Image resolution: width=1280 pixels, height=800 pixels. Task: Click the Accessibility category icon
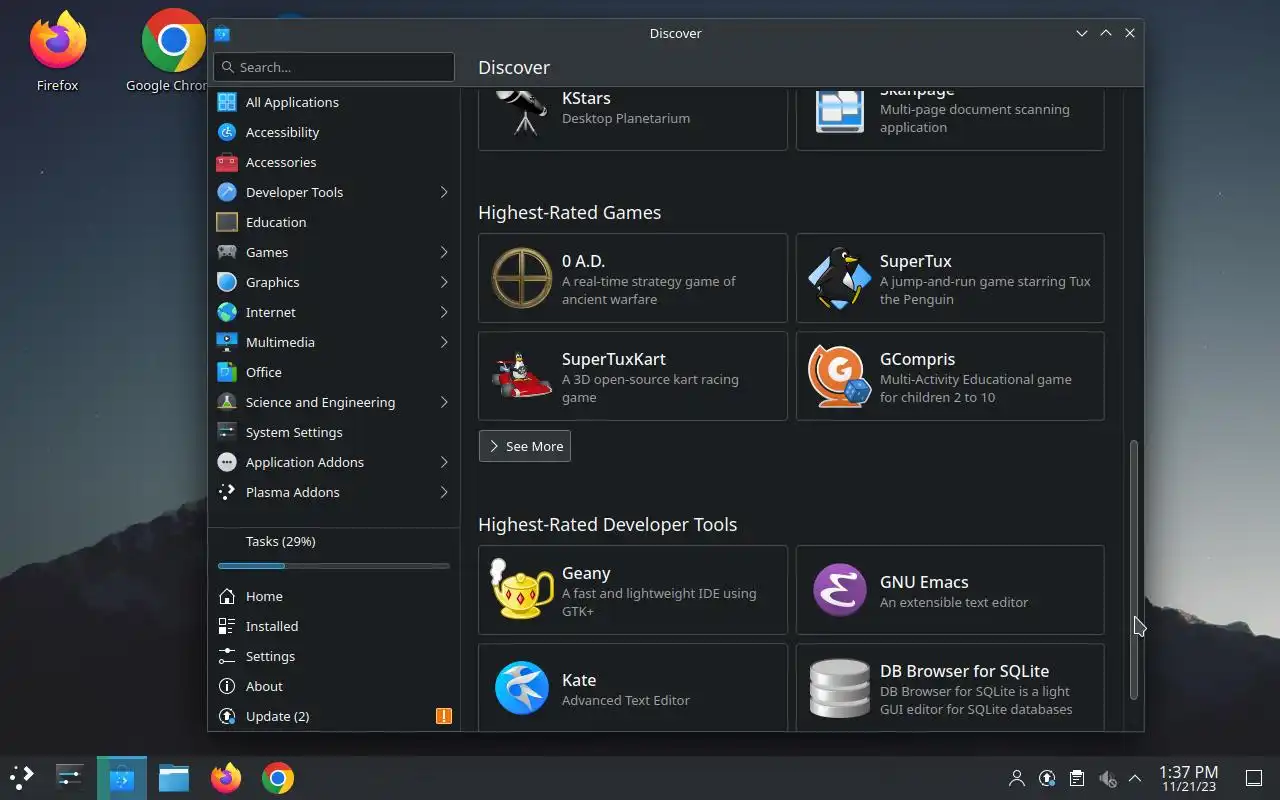tap(227, 132)
